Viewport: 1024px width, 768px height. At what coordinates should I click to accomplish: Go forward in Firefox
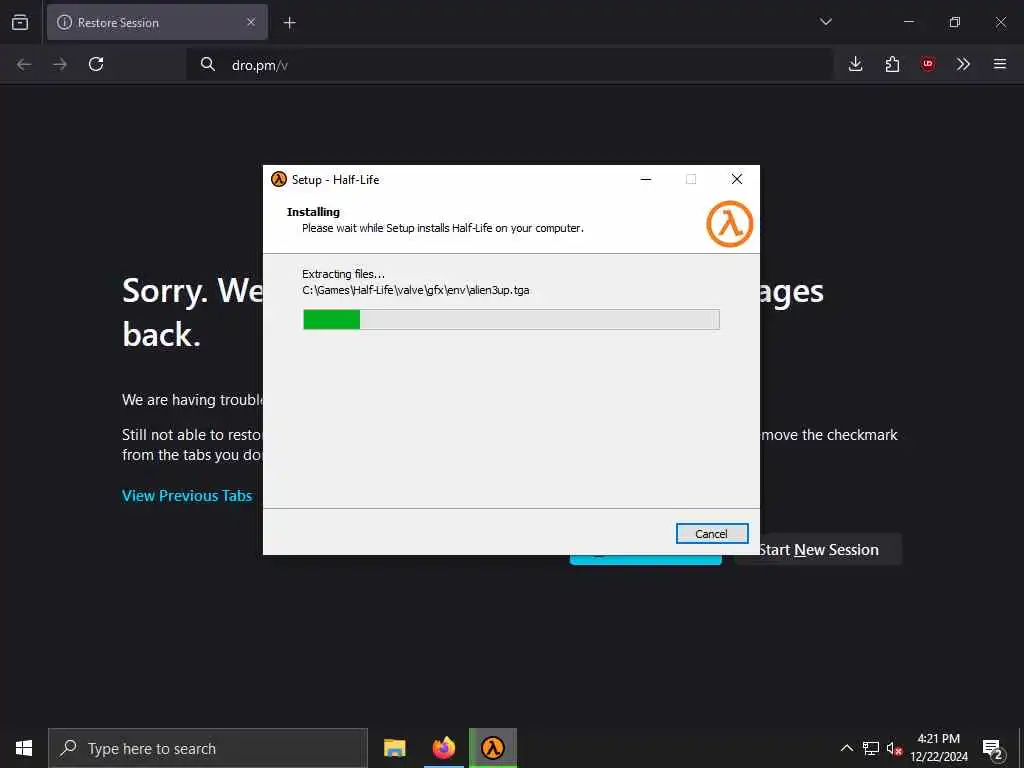[60, 64]
